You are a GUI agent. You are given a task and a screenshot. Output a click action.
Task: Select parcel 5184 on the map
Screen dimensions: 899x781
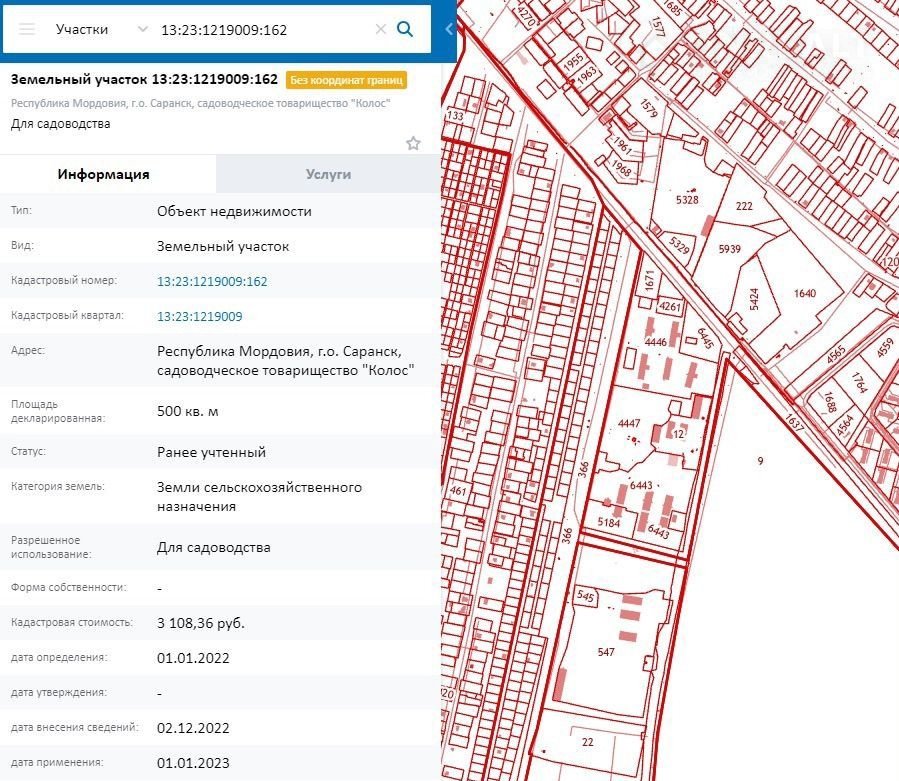(607, 523)
